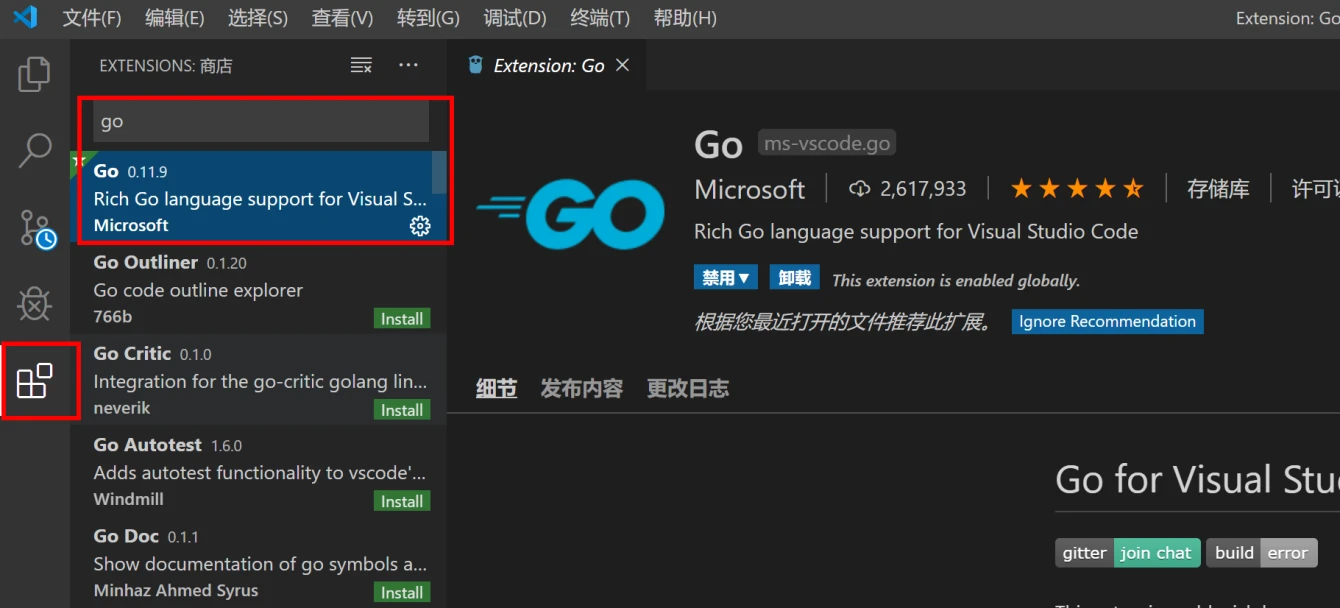Screen dimensions: 1340x608
Task: Open the Source Control view
Action: 35,228
